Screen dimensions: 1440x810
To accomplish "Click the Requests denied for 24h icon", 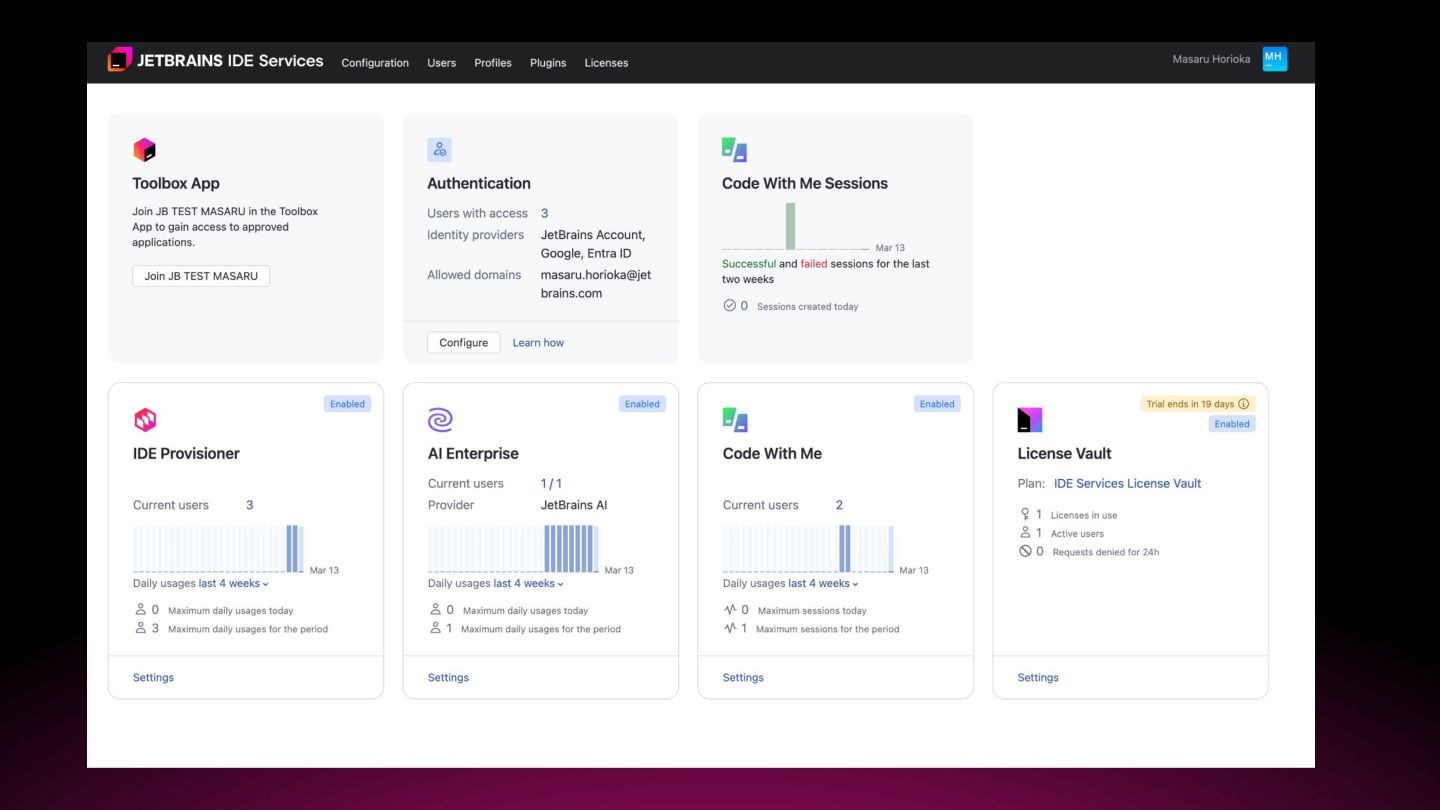I will click(1025, 551).
